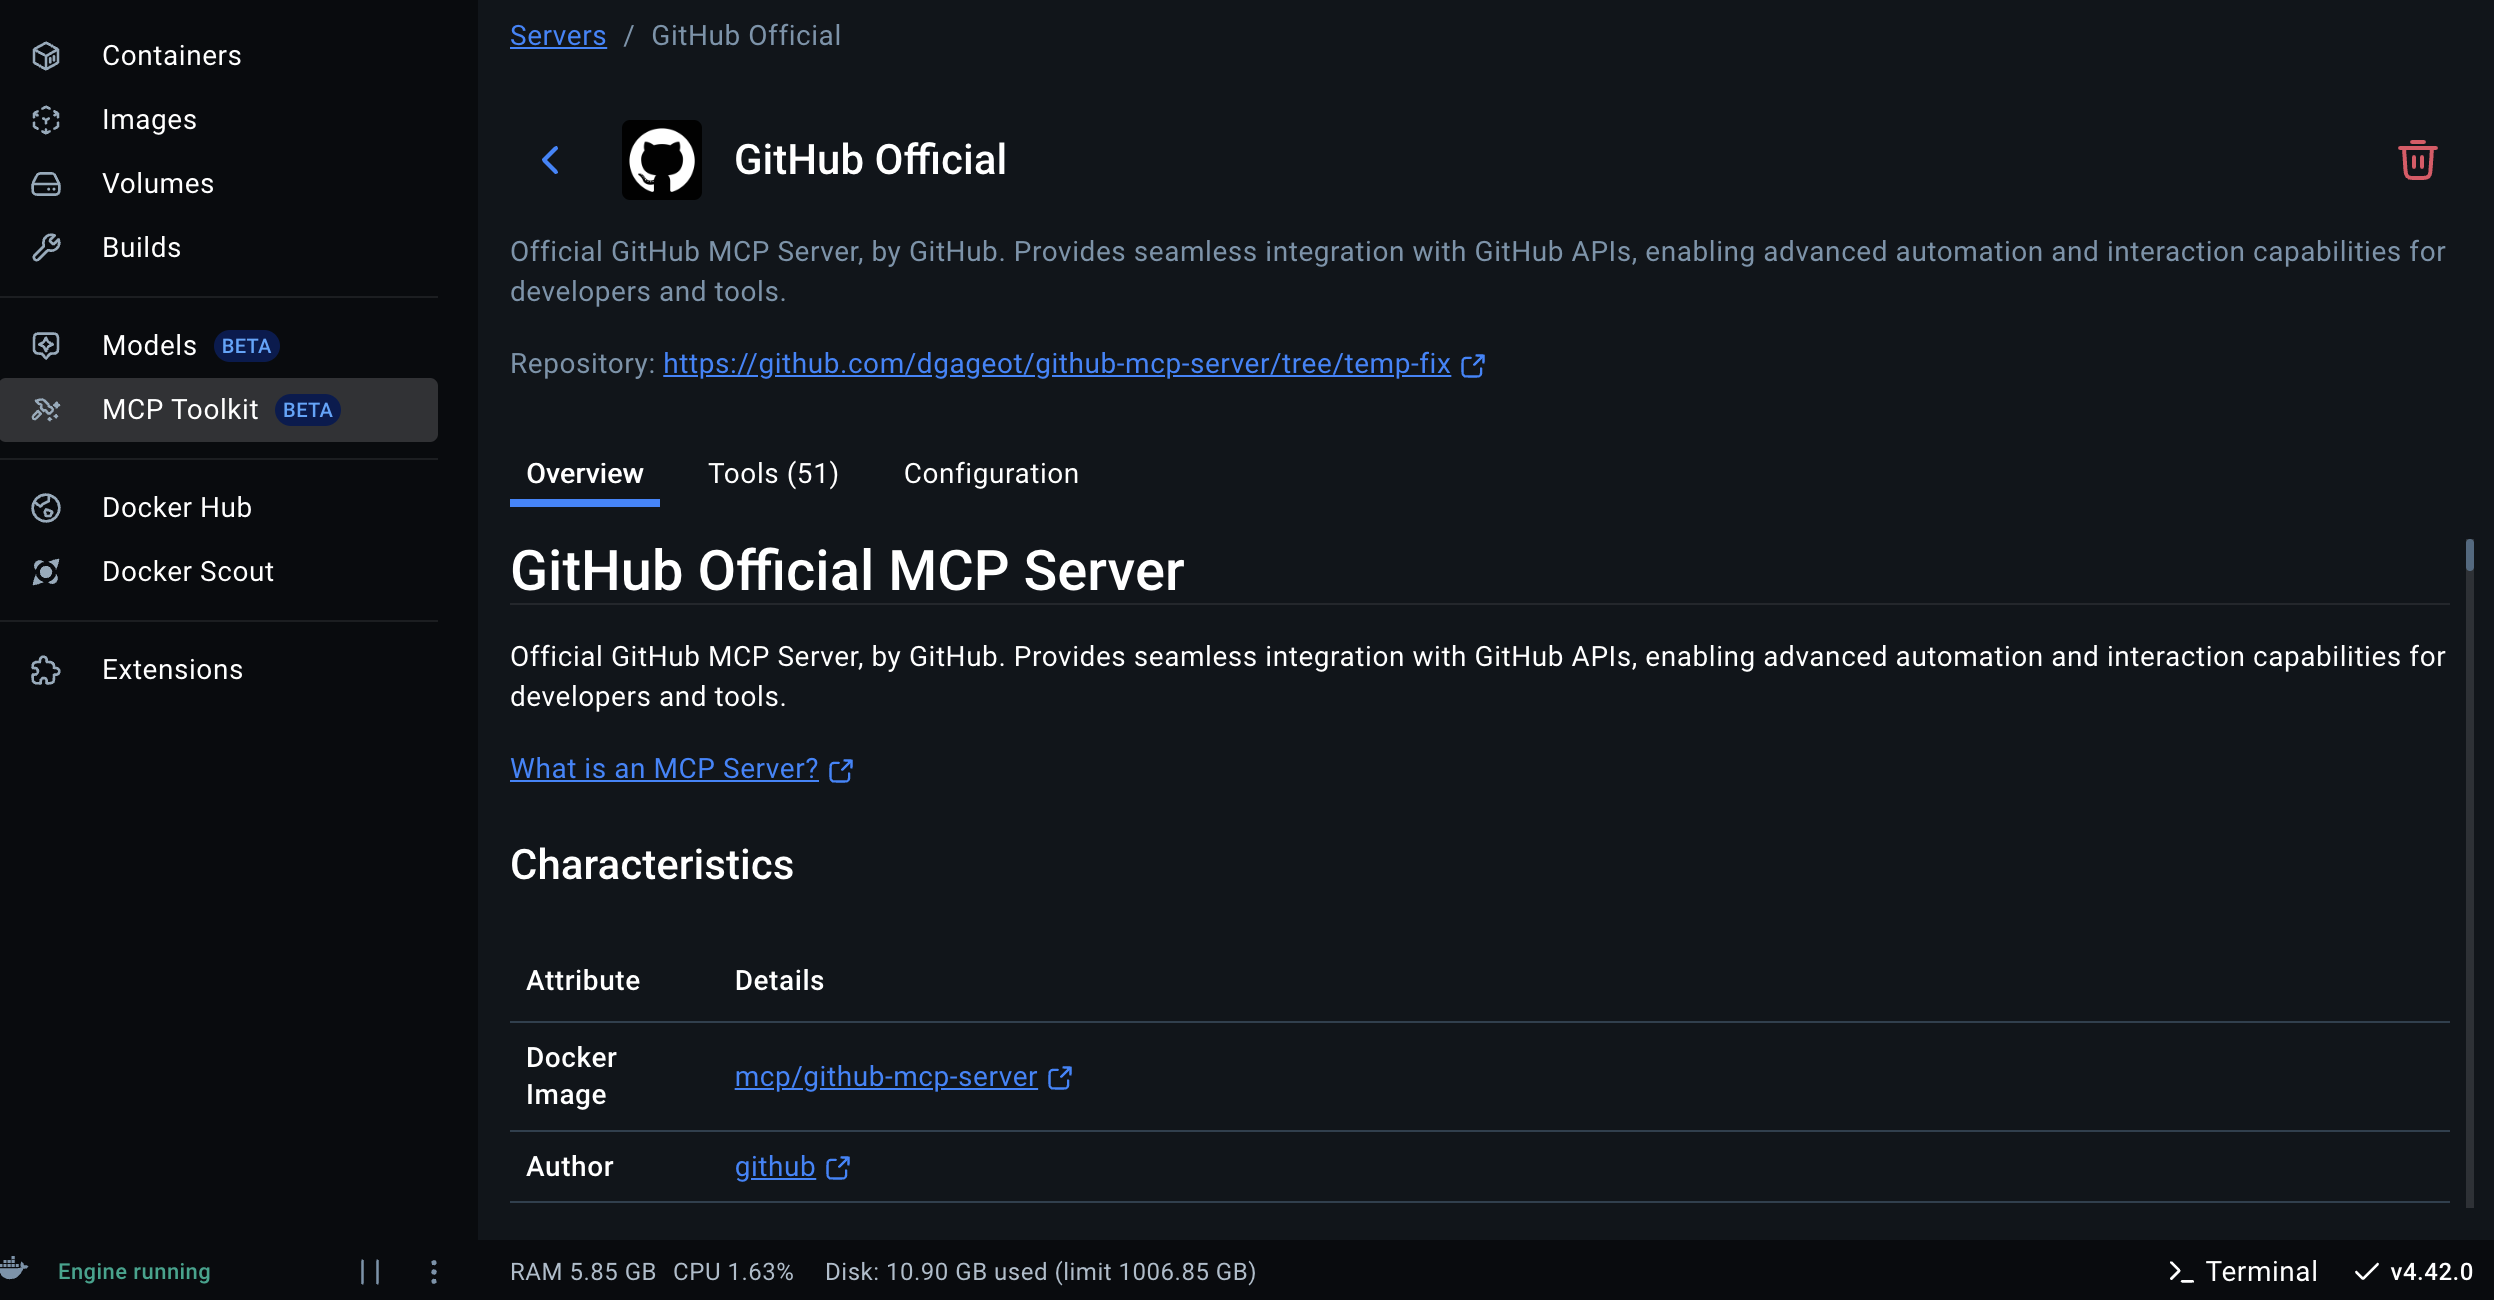Open the Images section icon
This screenshot has height=1300, width=2494.
click(x=46, y=120)
